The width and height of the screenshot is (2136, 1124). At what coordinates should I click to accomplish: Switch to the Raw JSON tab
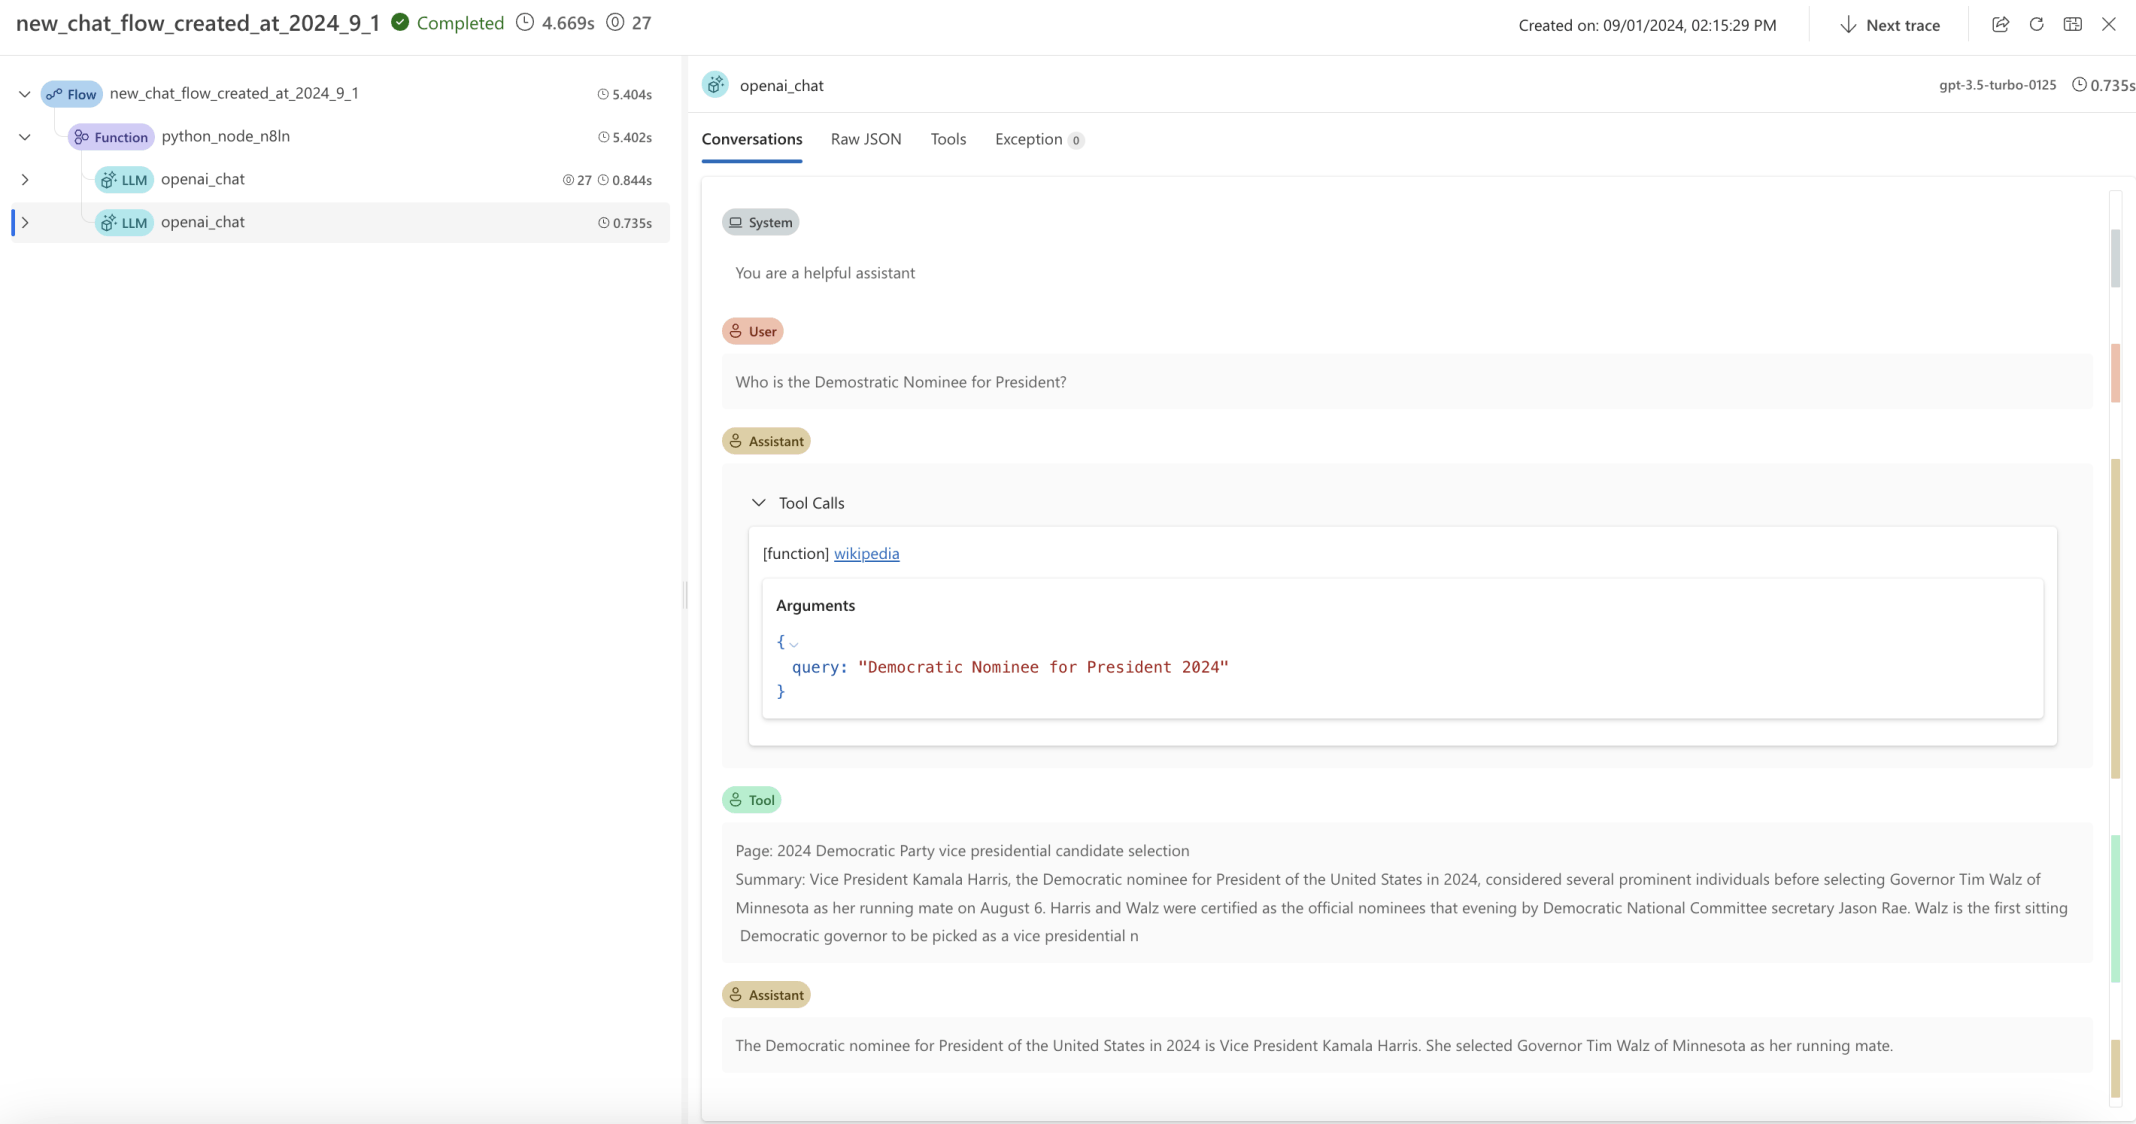[865, 139]
